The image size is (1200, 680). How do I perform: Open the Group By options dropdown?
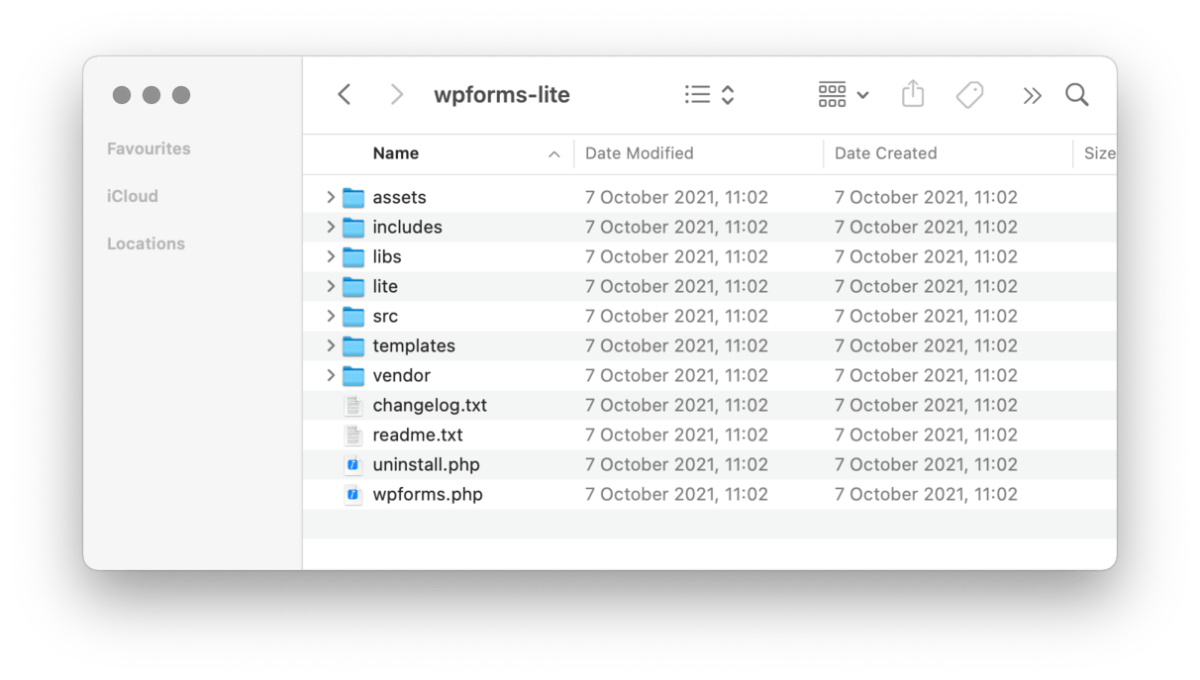(843, 95)
